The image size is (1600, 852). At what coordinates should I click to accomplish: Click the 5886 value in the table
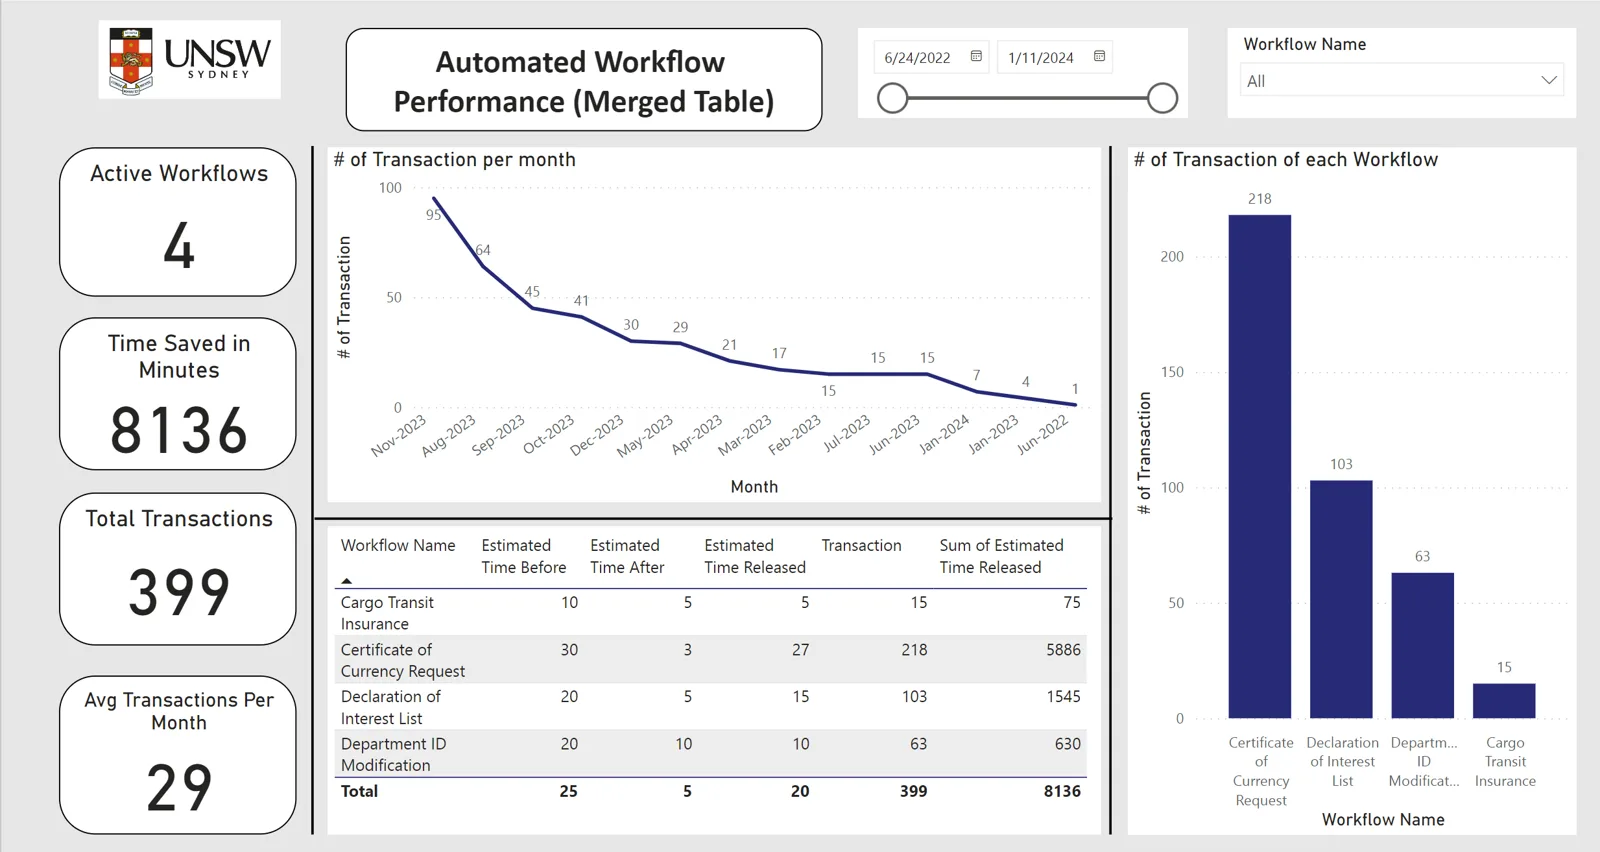pyautogui.click(x=1063, y=649)
